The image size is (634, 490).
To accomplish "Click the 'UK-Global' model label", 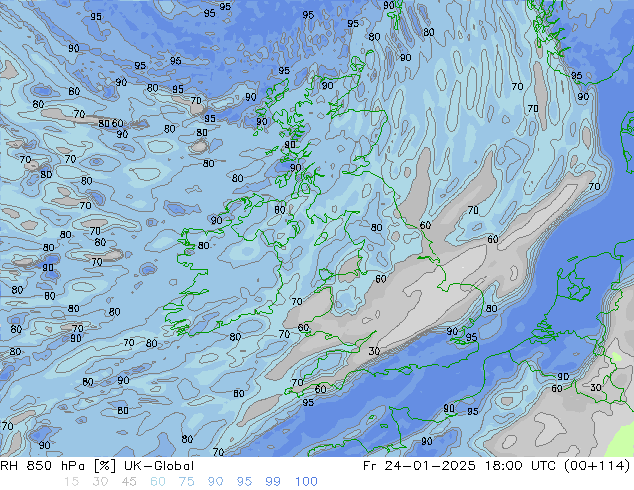I will pos(159,466).
